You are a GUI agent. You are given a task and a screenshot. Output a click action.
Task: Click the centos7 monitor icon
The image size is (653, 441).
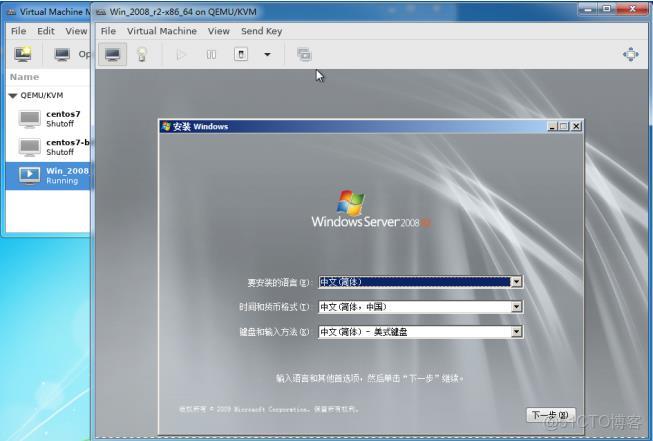[30, 119]
